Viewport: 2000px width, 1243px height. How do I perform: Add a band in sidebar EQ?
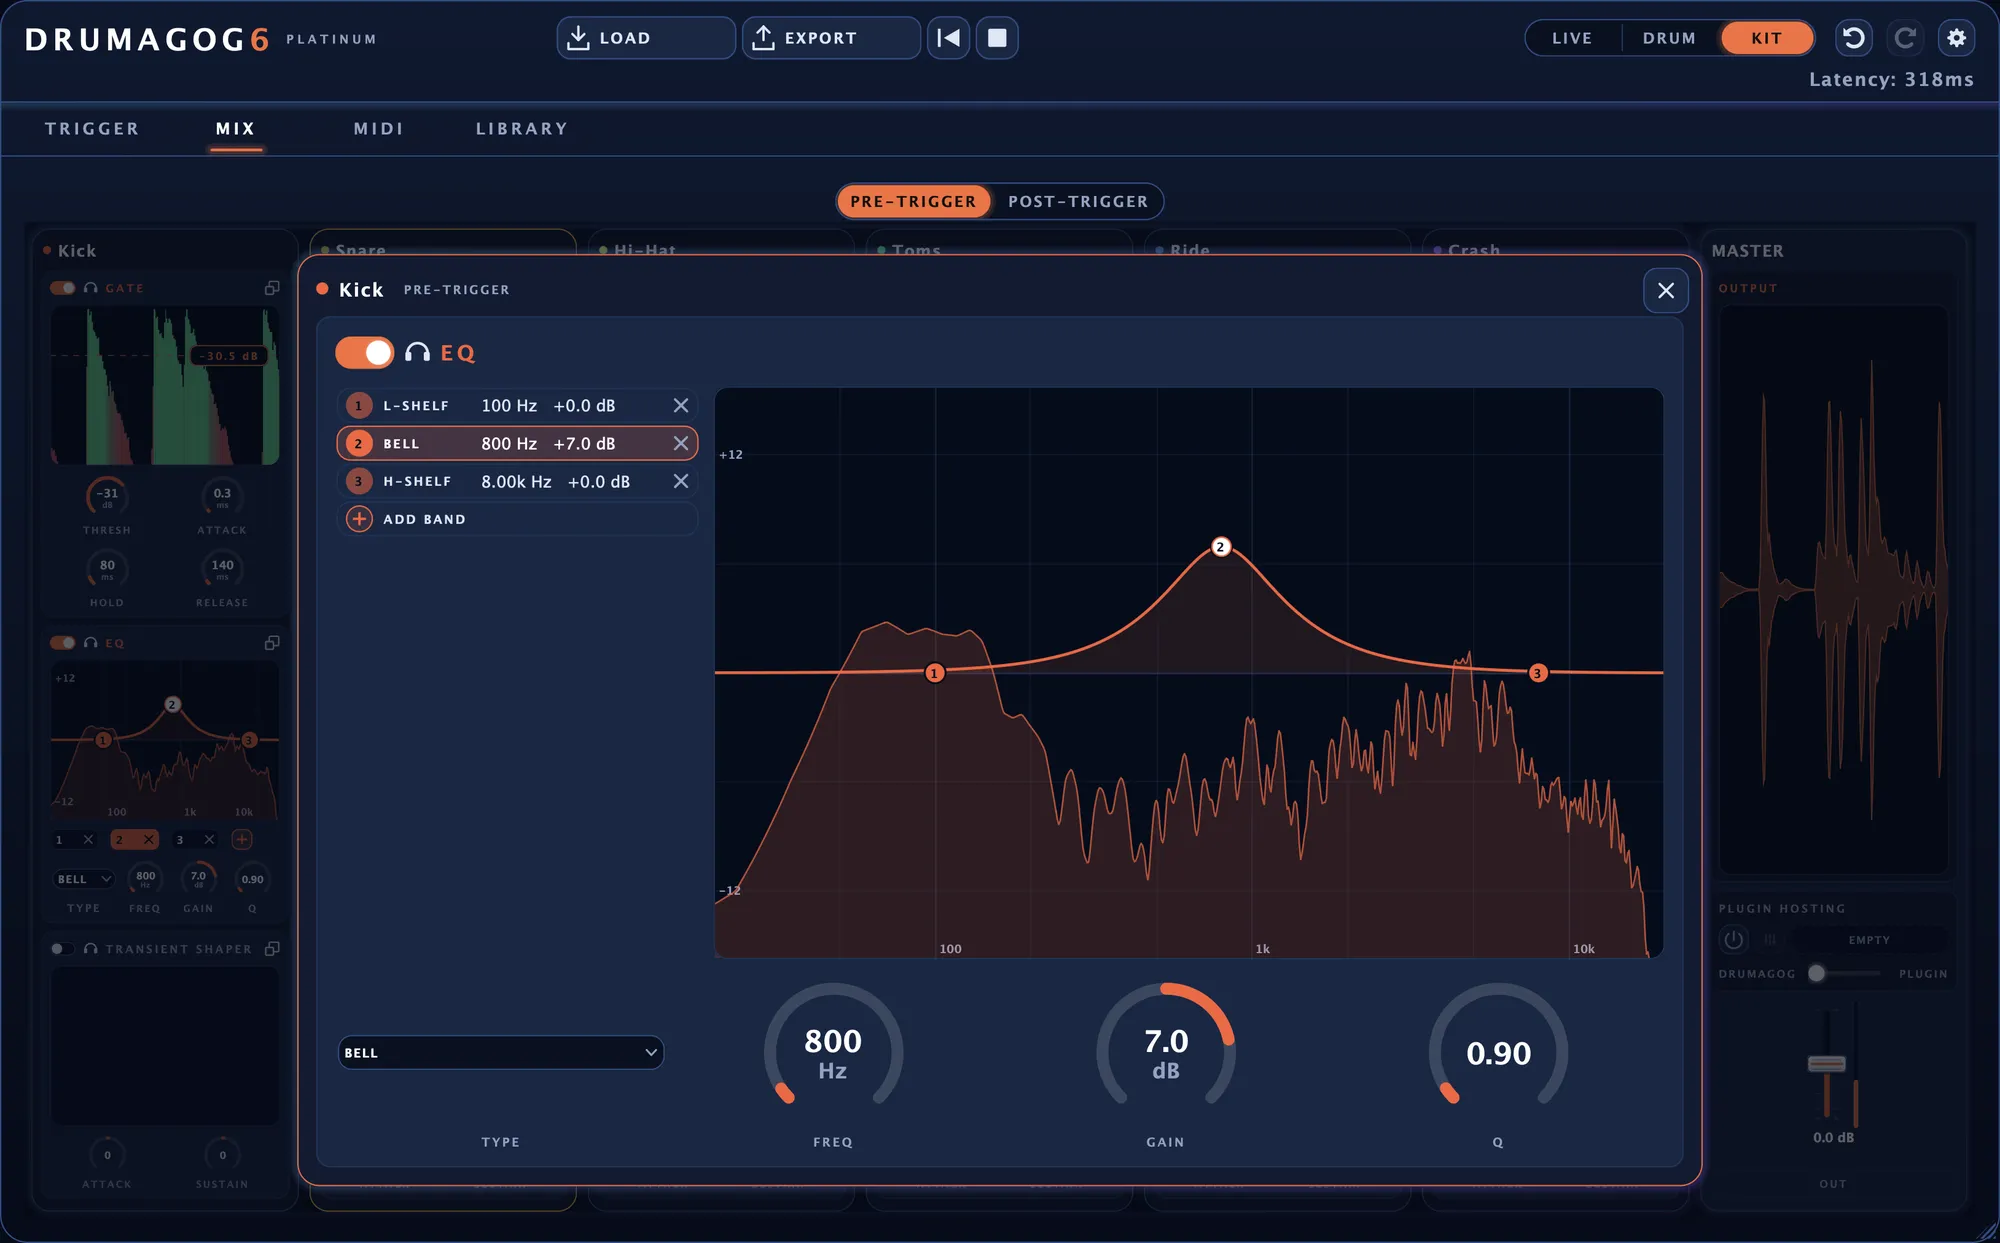click(x=242, y=839)
